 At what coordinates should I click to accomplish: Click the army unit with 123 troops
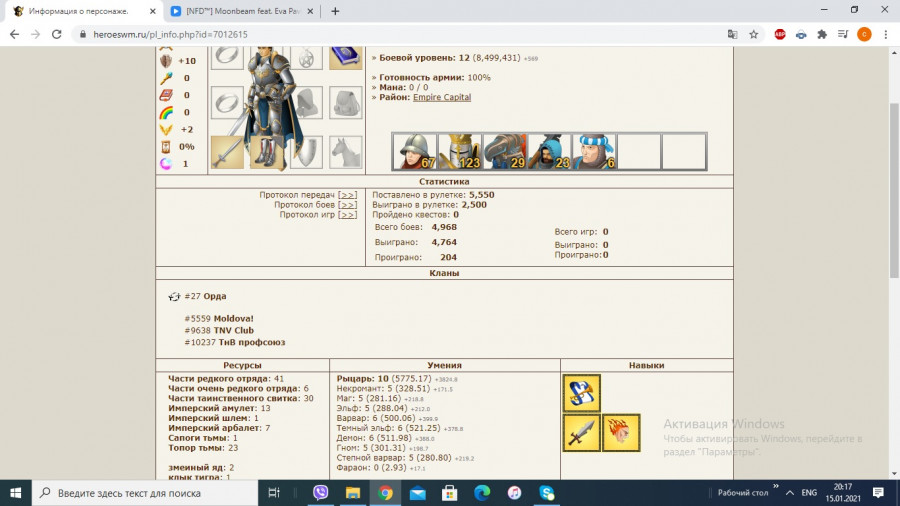pyautogui.click(x=460, y=151)
